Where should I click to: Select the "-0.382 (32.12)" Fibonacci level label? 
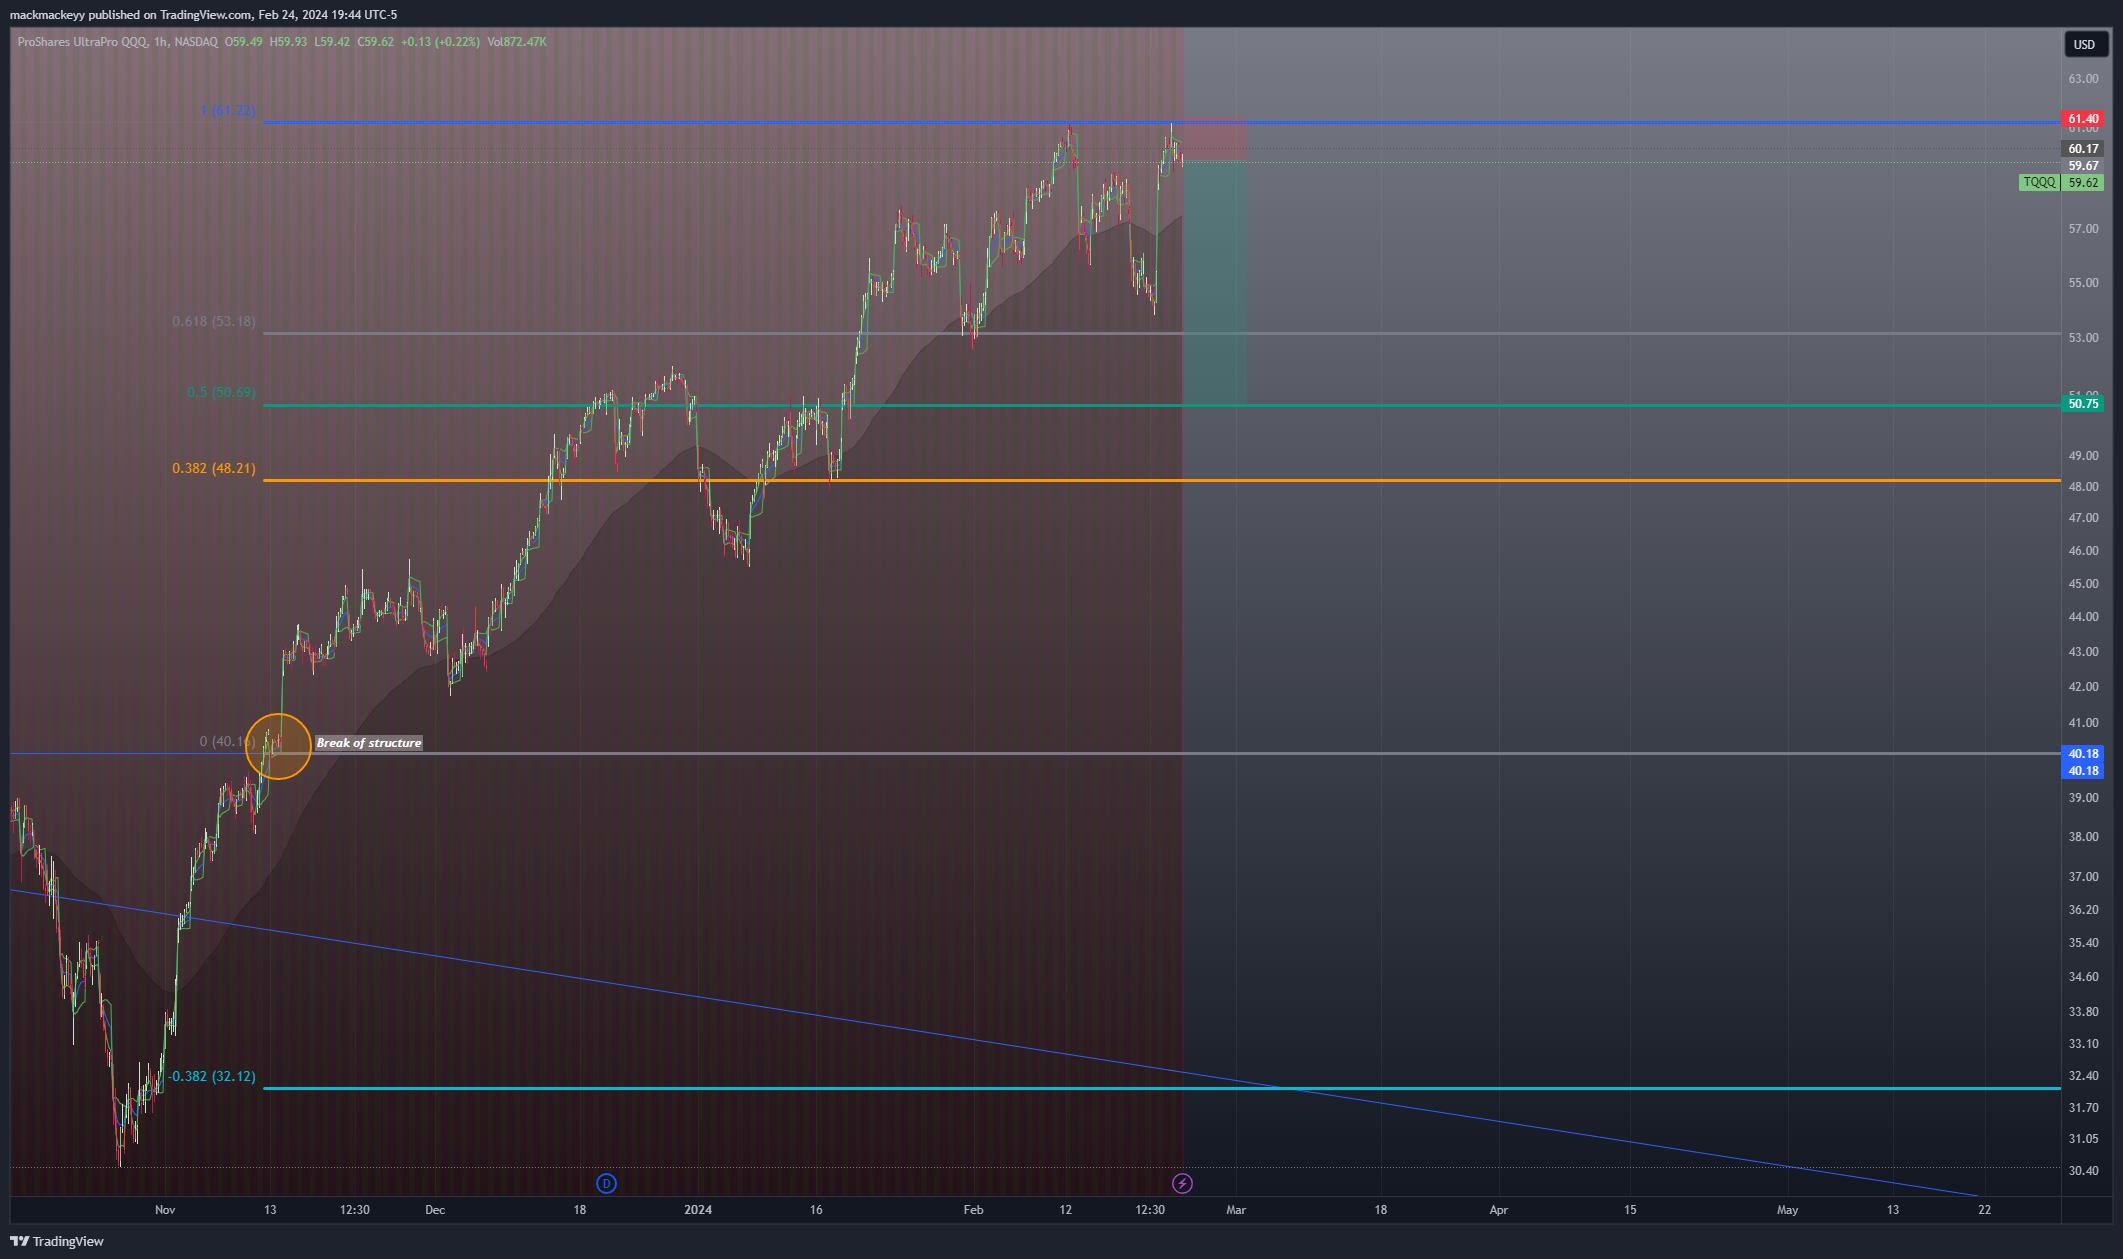click(211, 1076)
